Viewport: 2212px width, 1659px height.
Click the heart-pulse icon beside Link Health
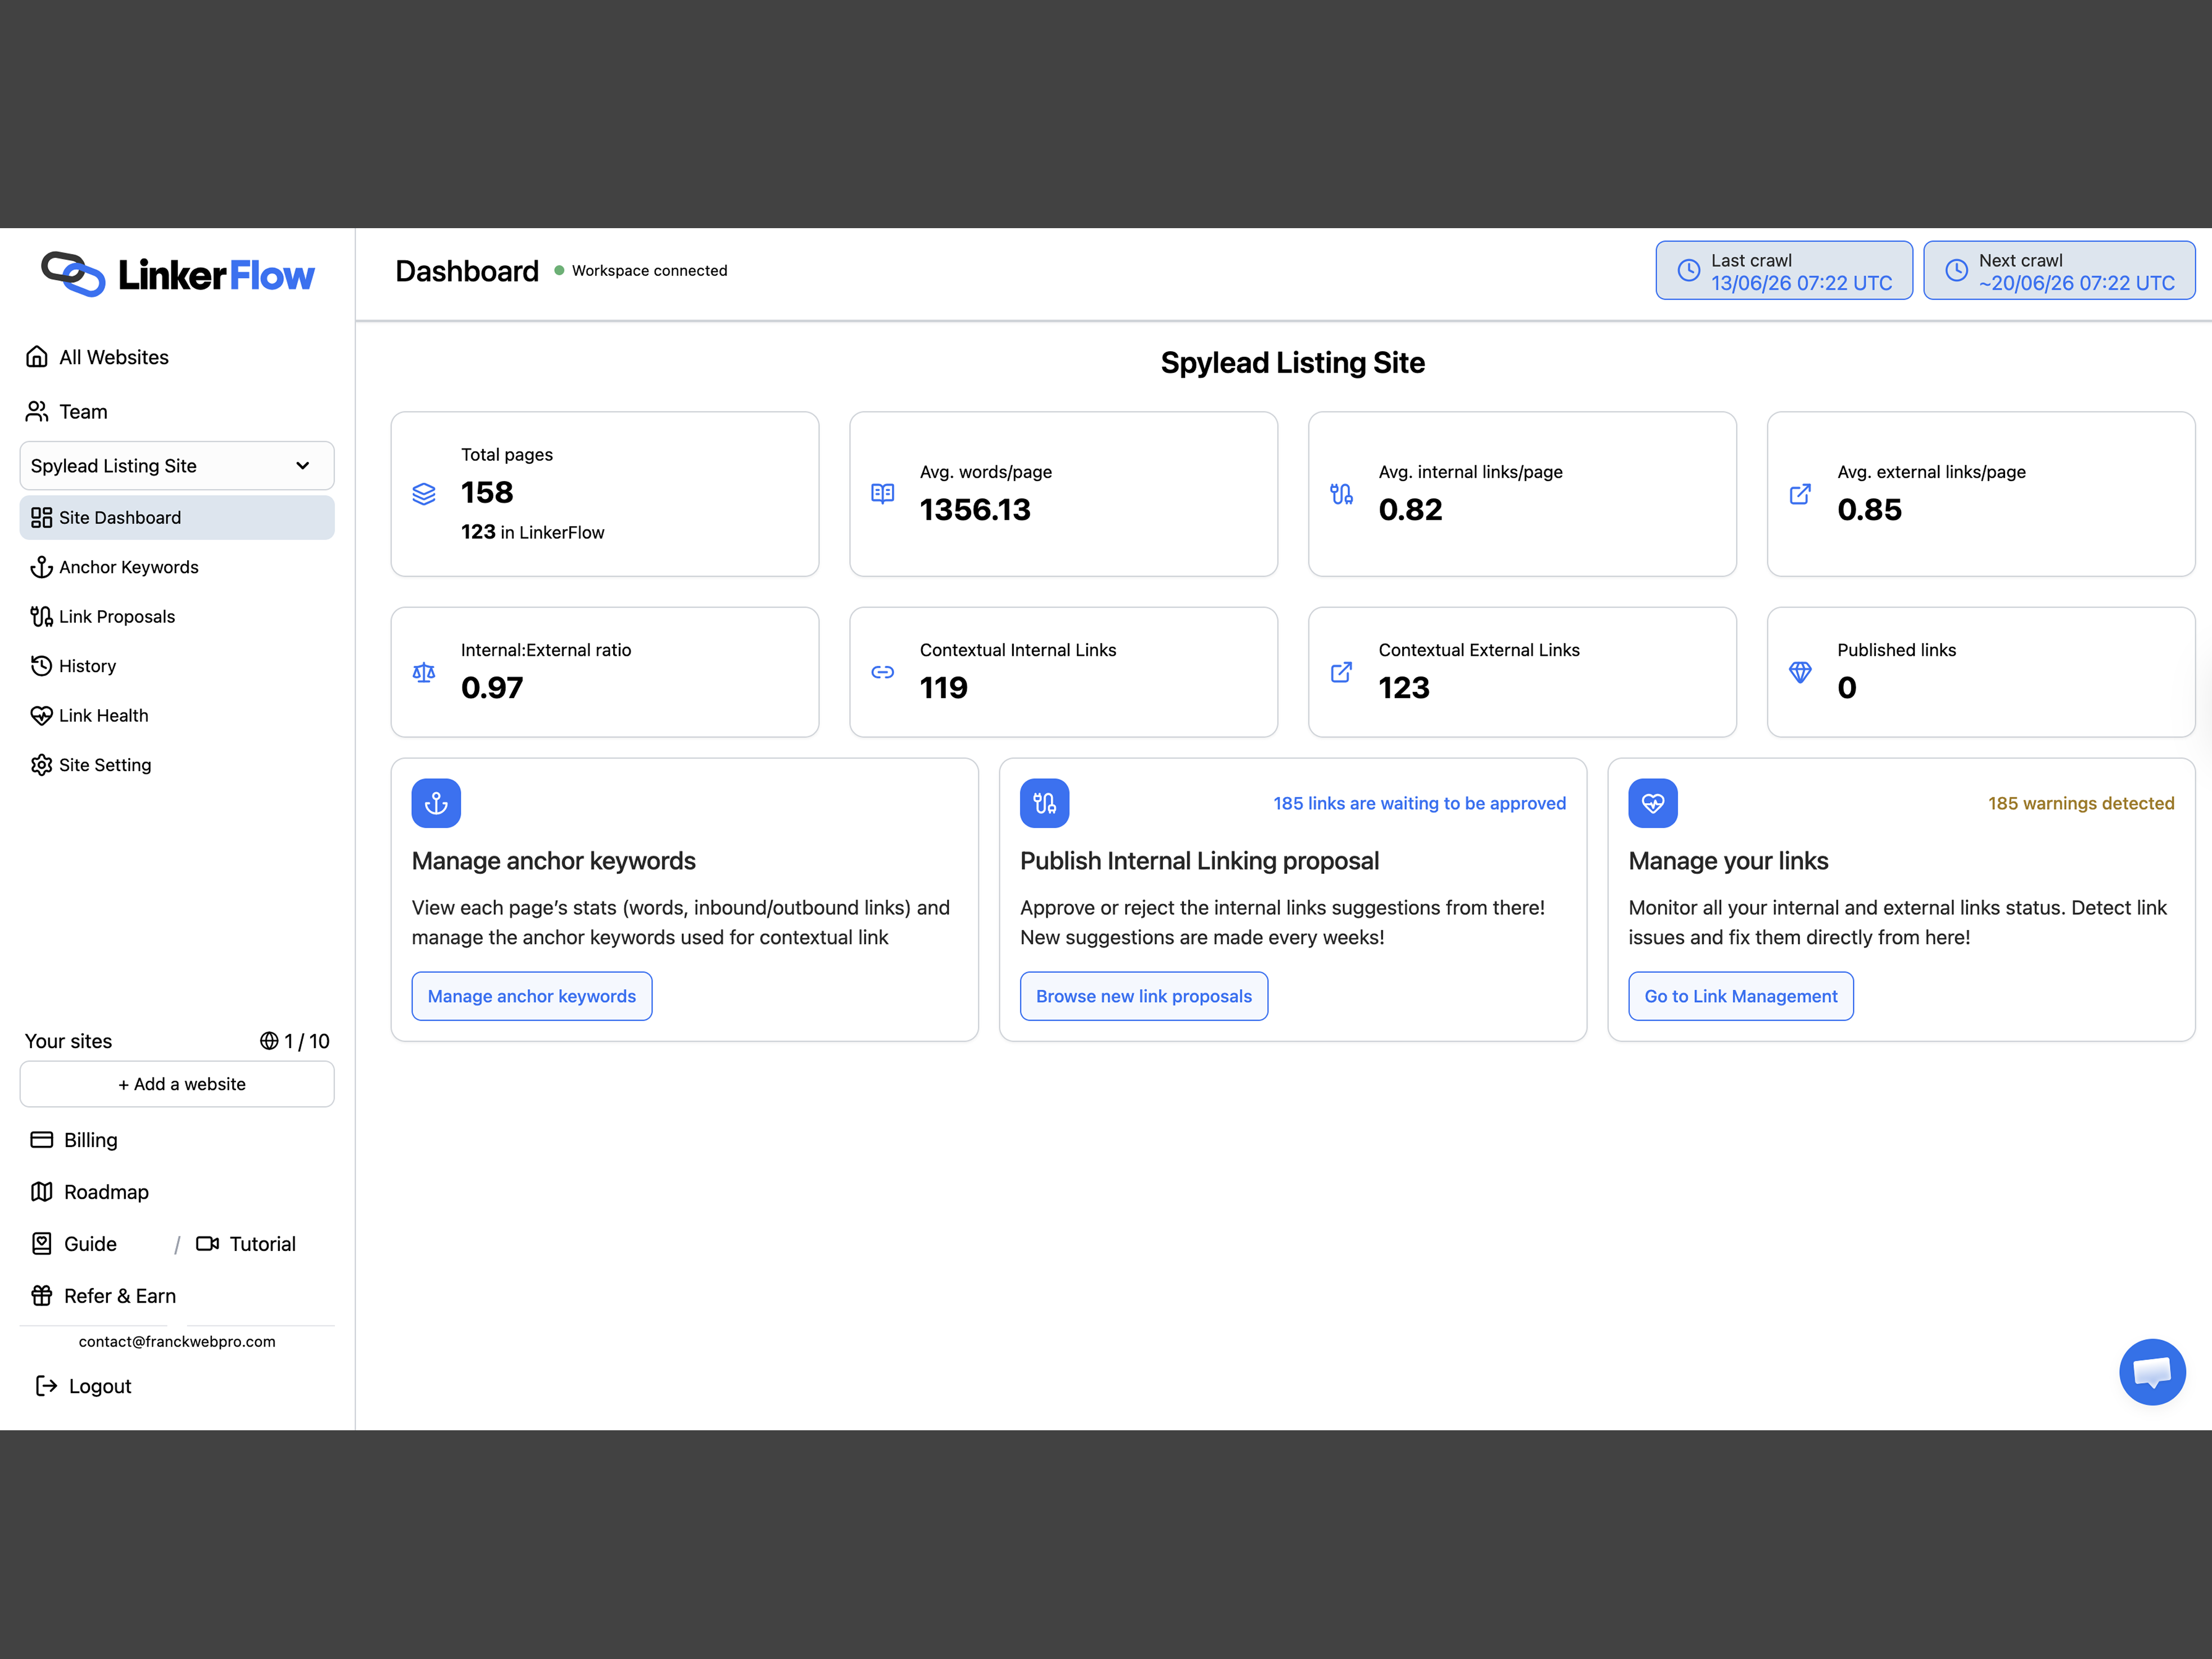(x=41, y=715)
